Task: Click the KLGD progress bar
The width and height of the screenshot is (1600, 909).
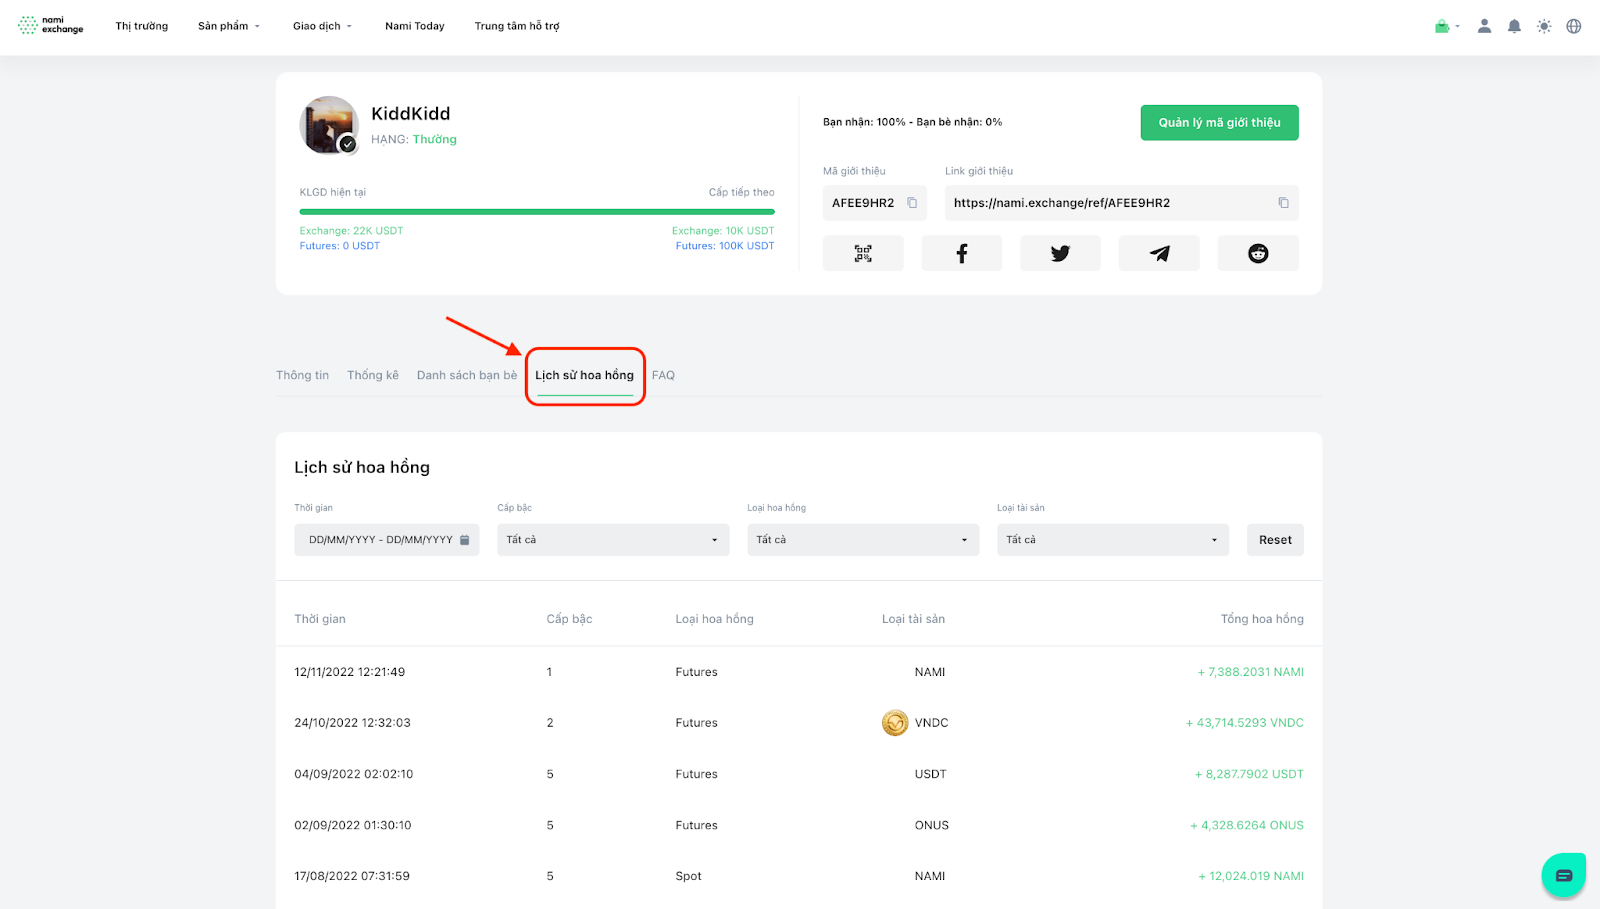Action: pos(537,212)
